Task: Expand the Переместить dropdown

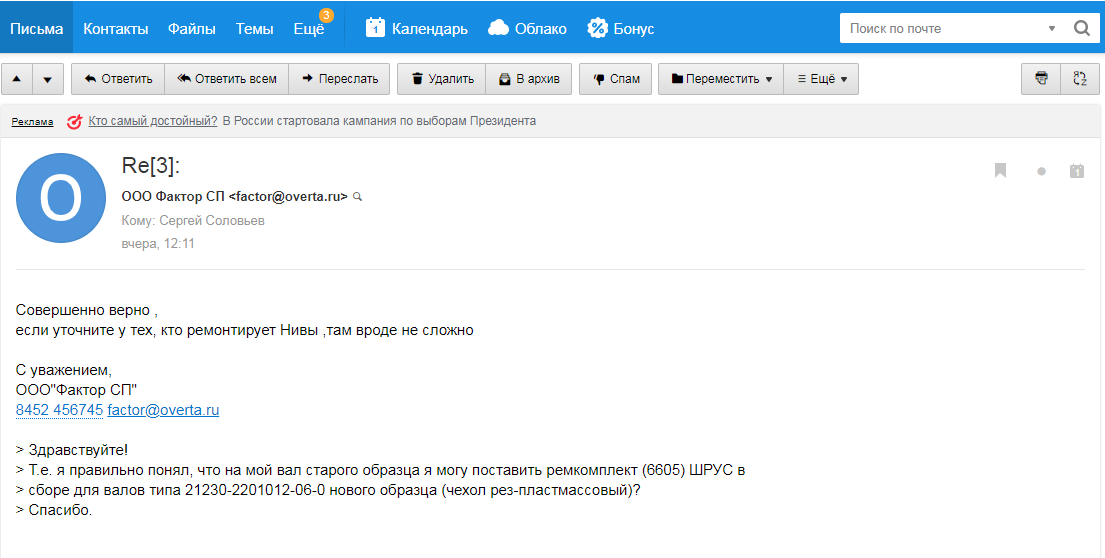Action: coord(720,79)
